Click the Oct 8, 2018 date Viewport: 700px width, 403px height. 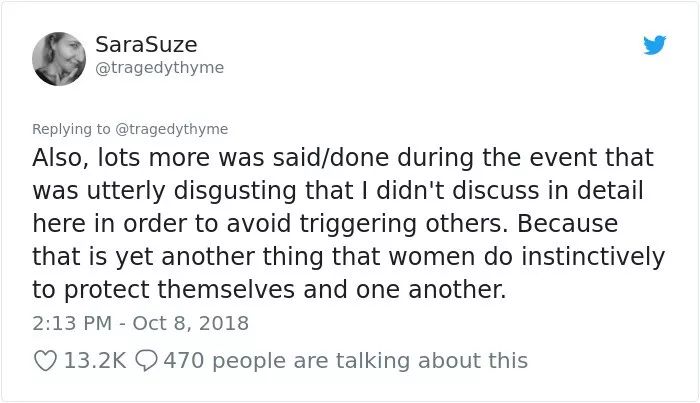click(191, 323)
